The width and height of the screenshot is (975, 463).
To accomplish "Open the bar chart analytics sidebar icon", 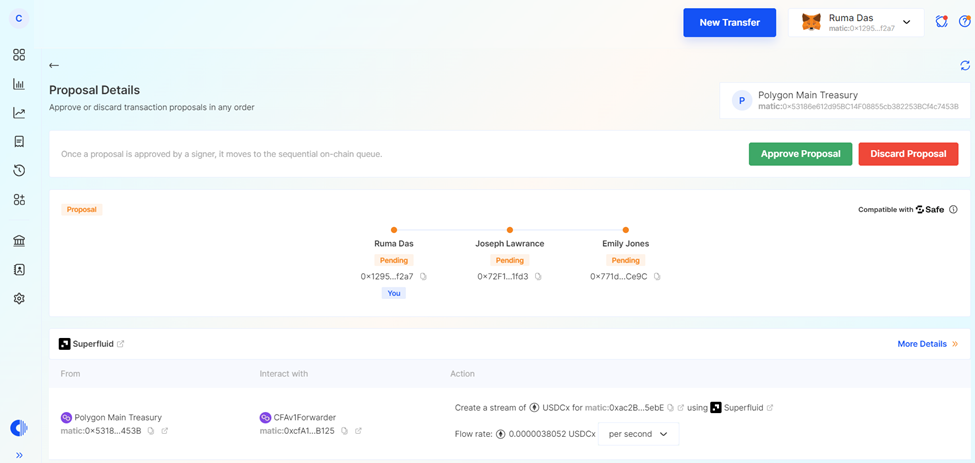I will [19, 84].
